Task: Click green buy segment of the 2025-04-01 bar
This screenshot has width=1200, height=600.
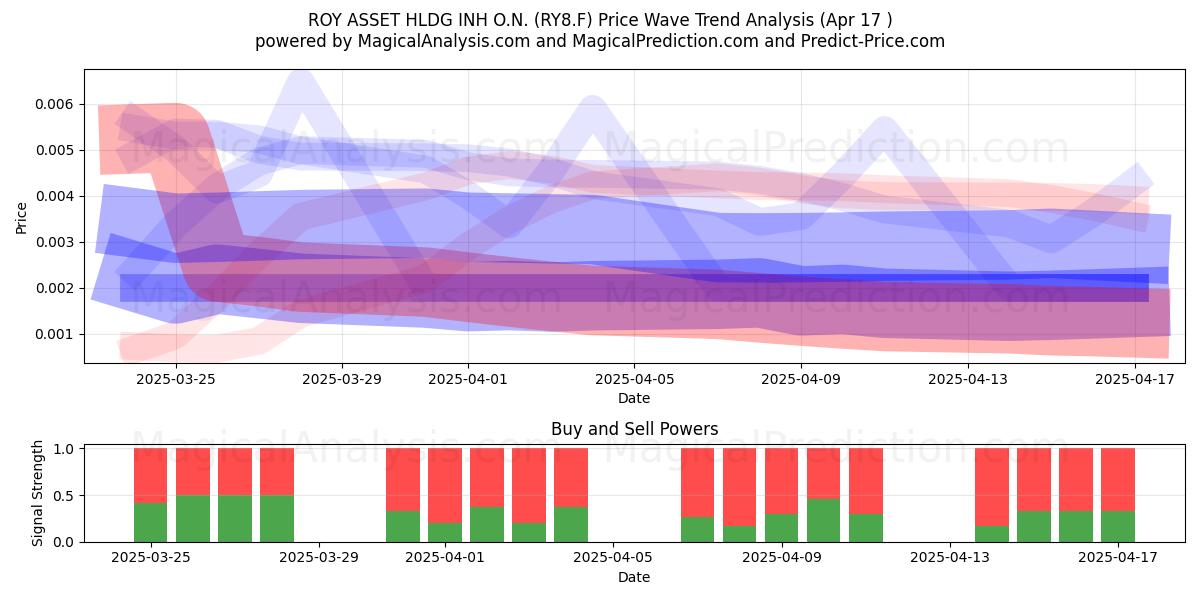Action: click(x=445, y=533)
